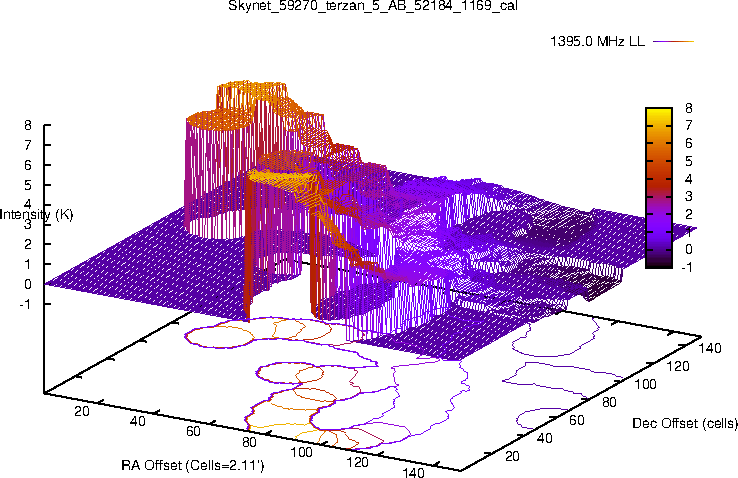Click tick 100 on the RA Offset axis
738x478 pixels.
pyautogui.click(x=301, y=452)
